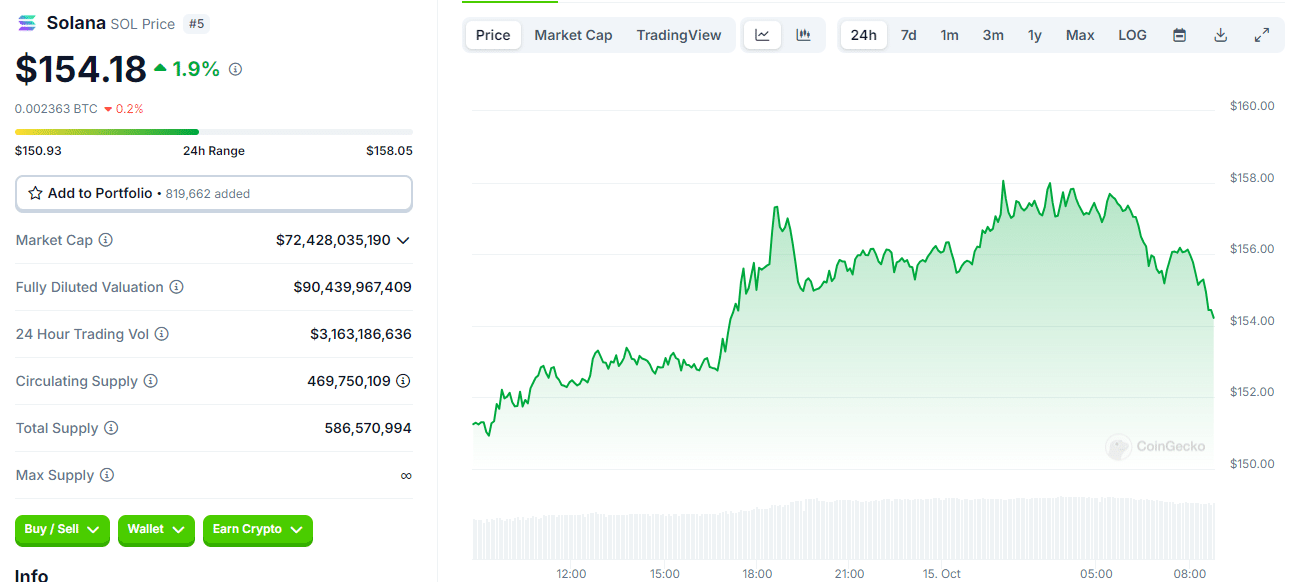Click the $90,439,967,409 valuation value
Viewport: 1298px width, 582px height.
353,287
